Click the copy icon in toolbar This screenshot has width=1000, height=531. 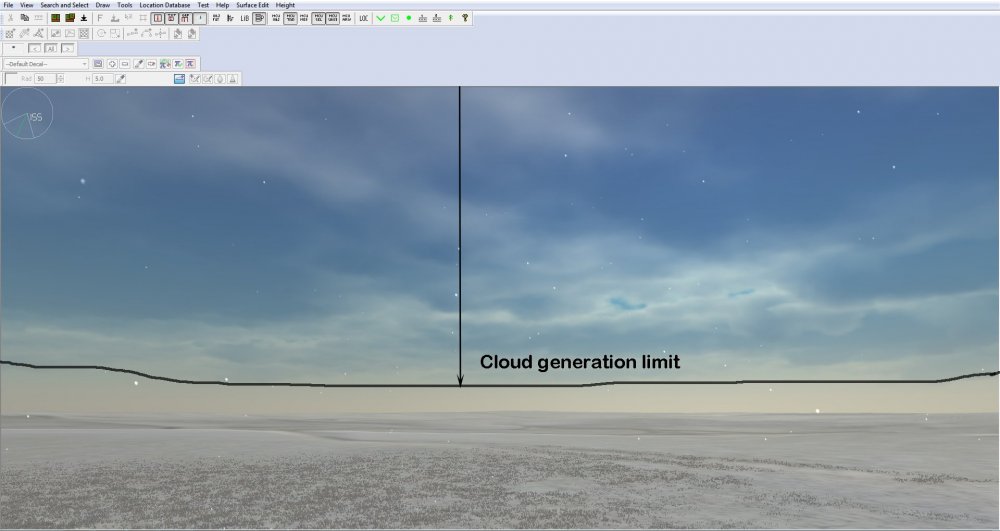24,18
